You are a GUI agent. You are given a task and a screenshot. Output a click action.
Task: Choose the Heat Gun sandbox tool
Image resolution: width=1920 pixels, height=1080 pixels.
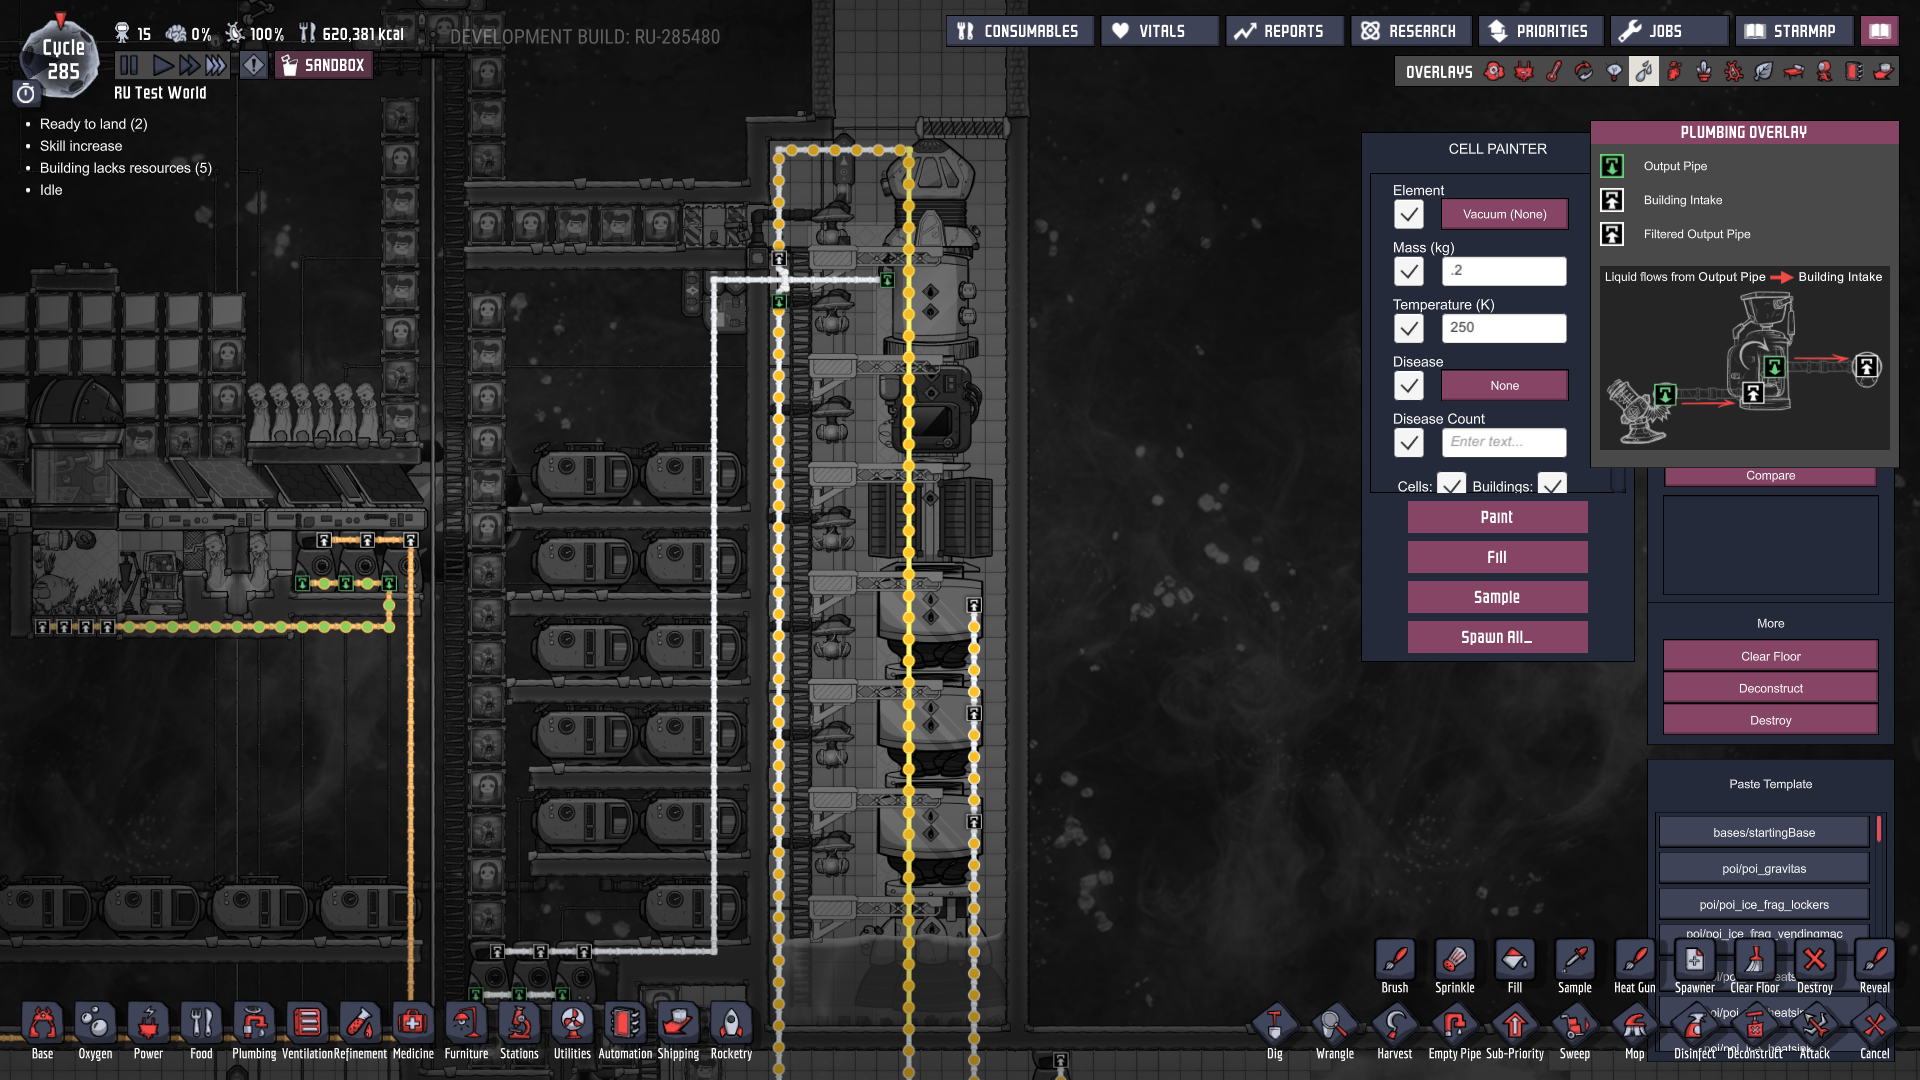coord(1634,961)
